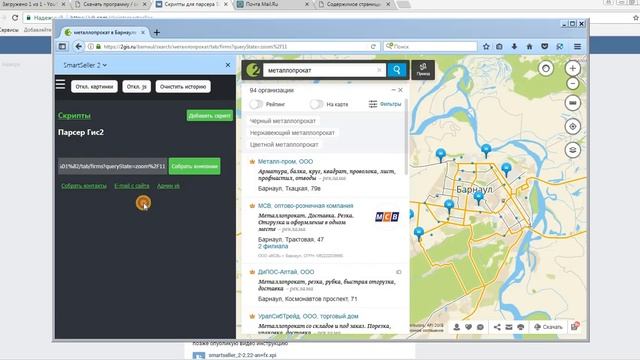Open the Металл-пром, ООО listing
The image size is (640, 360).
(285, 162)
